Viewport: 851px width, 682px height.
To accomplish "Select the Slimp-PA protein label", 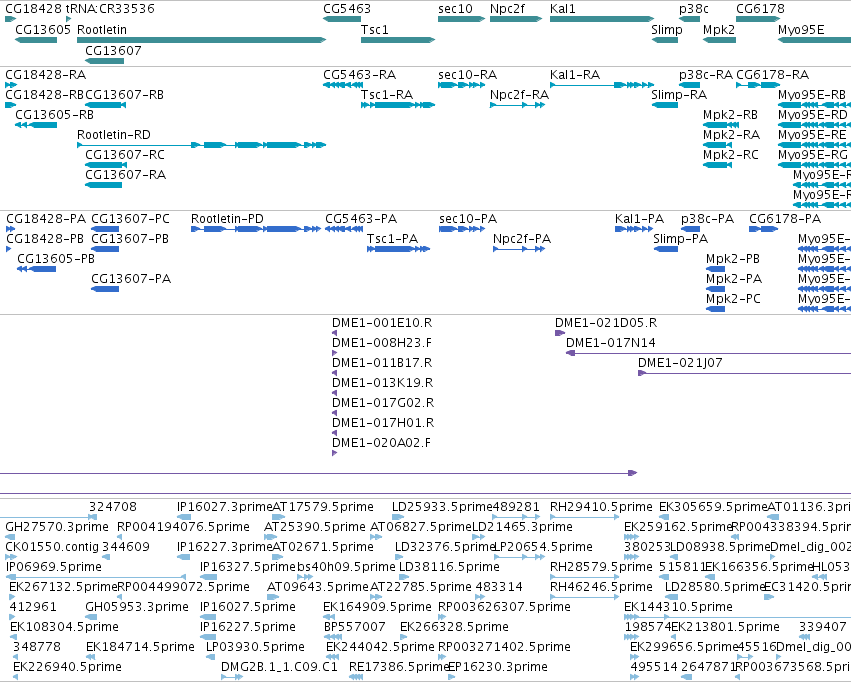I will pyautogui.click(x=681, y=239).
